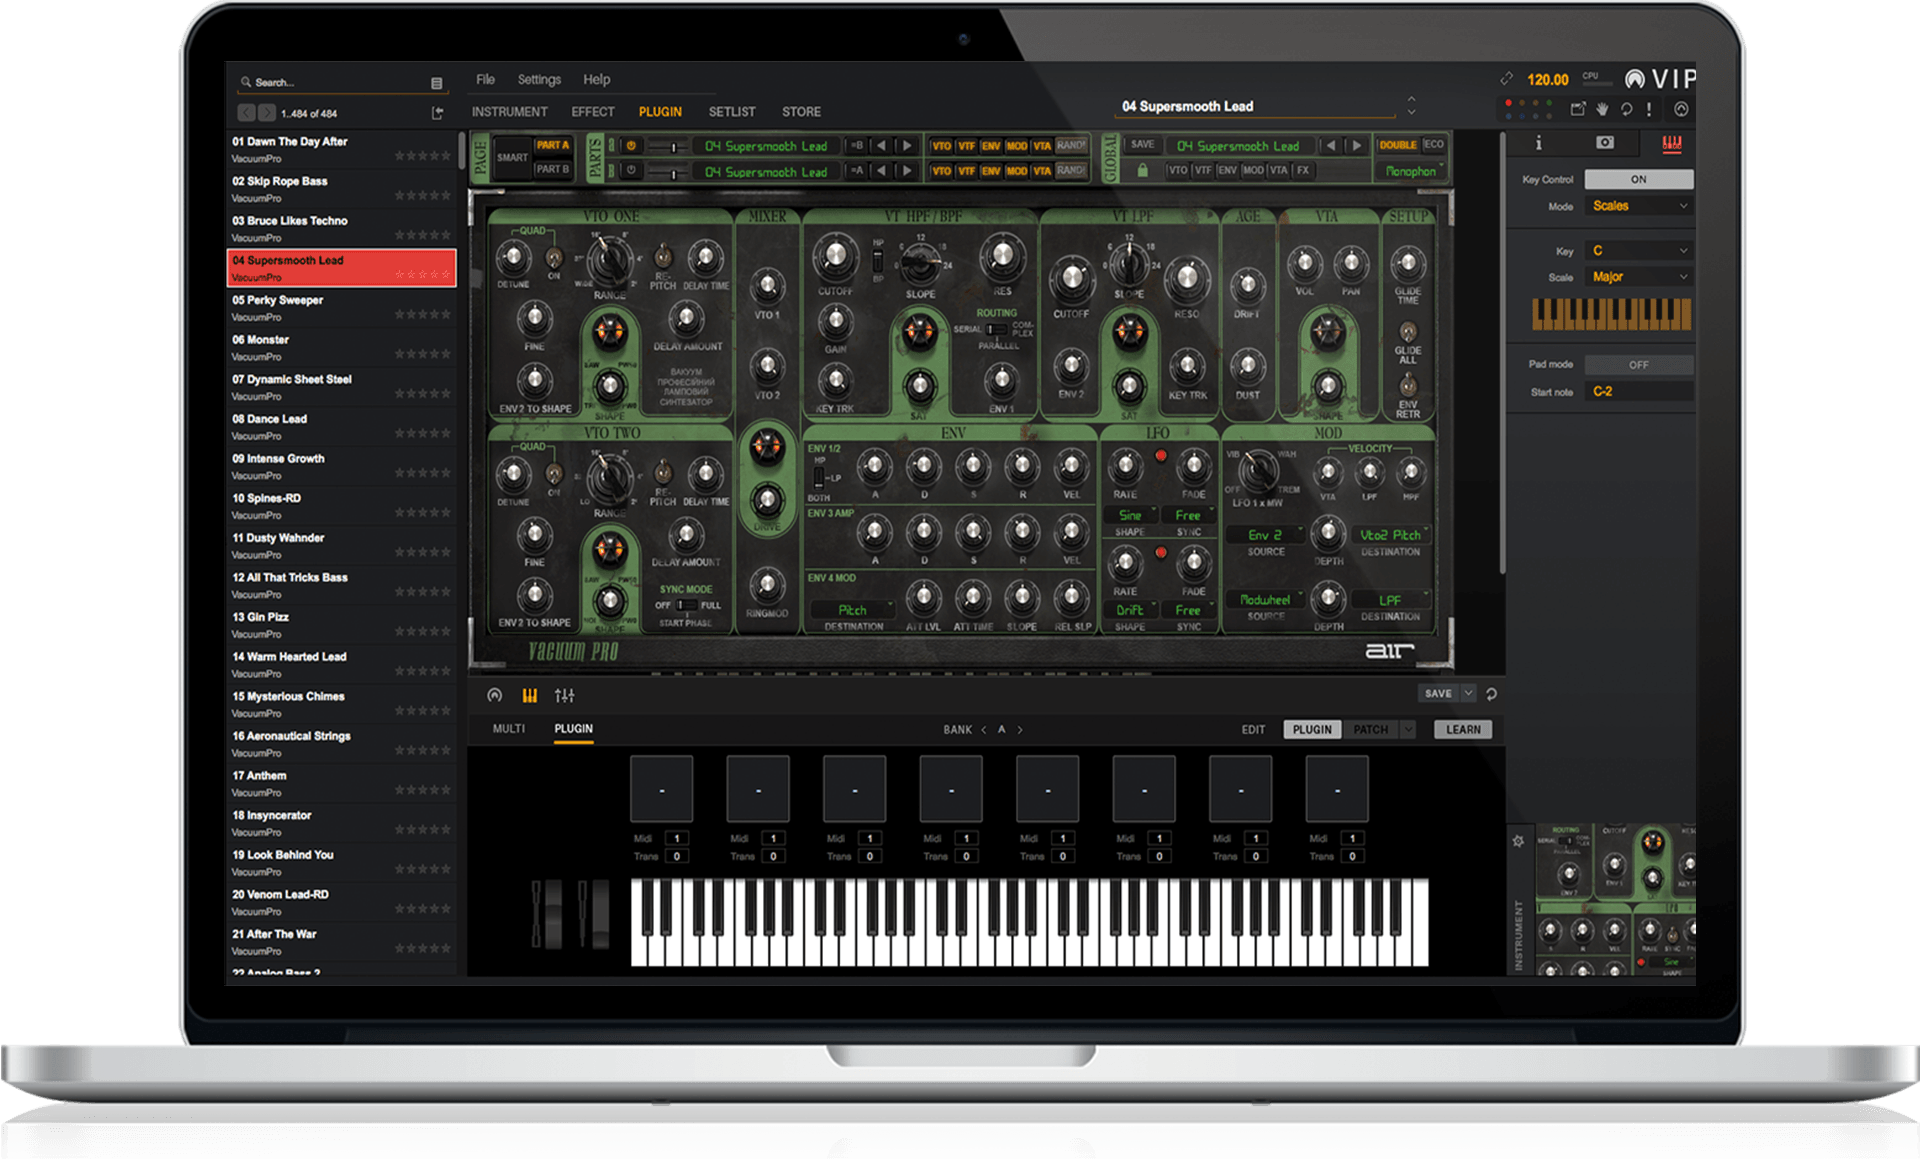
Task: Select preset 05 Perky Sweeper
Action: 341,308
